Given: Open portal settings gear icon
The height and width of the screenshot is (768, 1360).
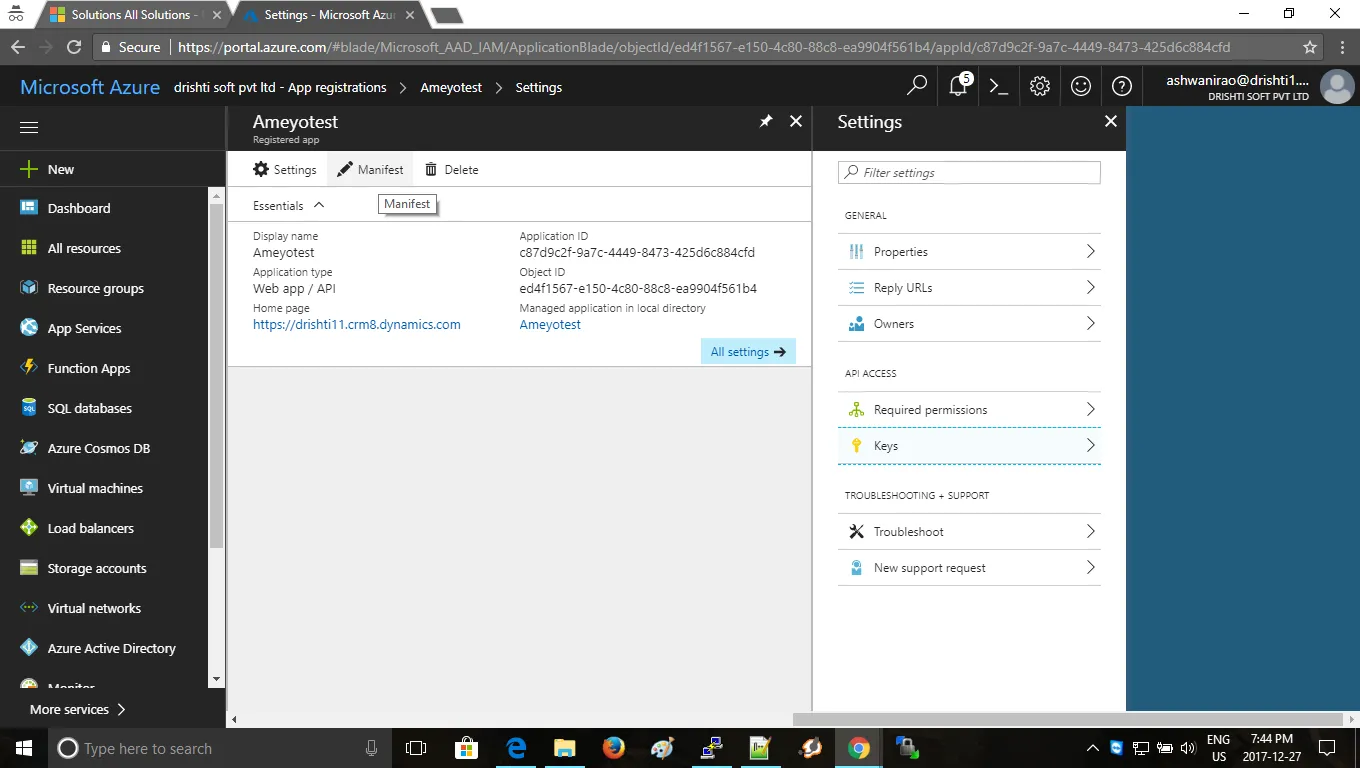Looking at the screenshot, I should [x=1040, y=87].
